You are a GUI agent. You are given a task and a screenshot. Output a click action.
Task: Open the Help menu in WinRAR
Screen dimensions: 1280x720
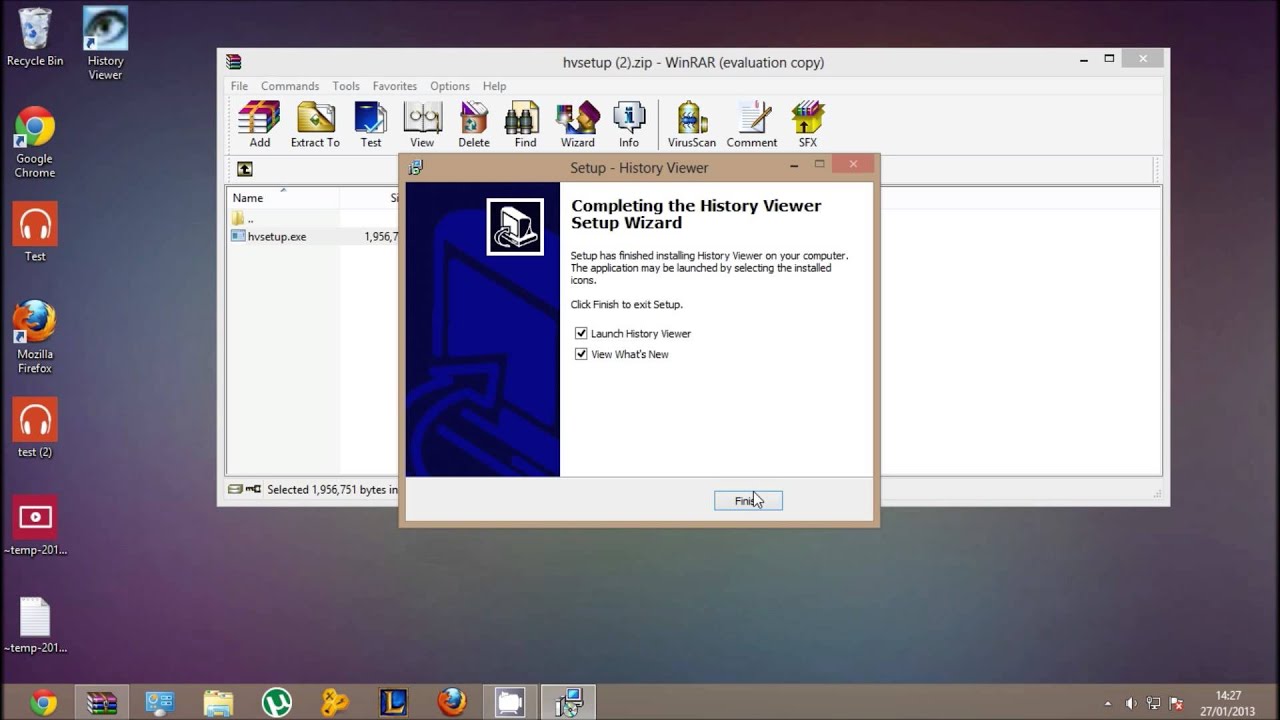tap(494, 86)
